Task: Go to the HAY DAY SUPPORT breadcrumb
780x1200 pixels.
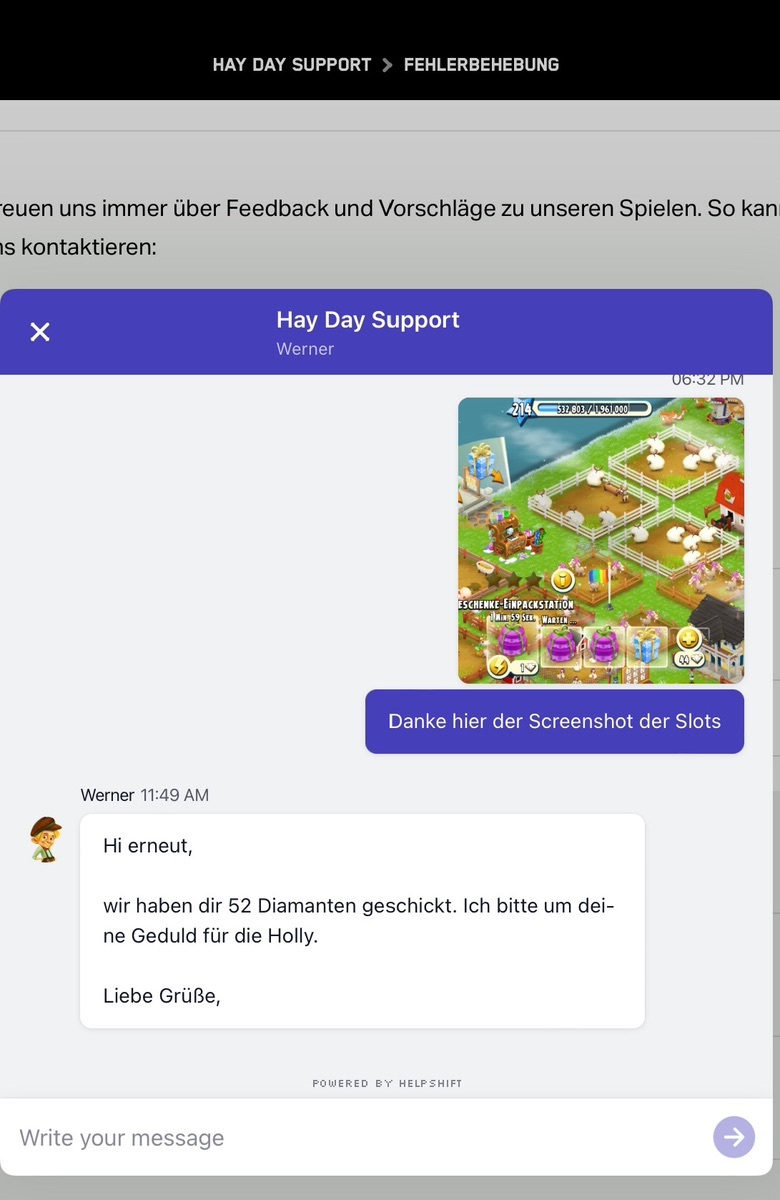Action: click(292, 65)
